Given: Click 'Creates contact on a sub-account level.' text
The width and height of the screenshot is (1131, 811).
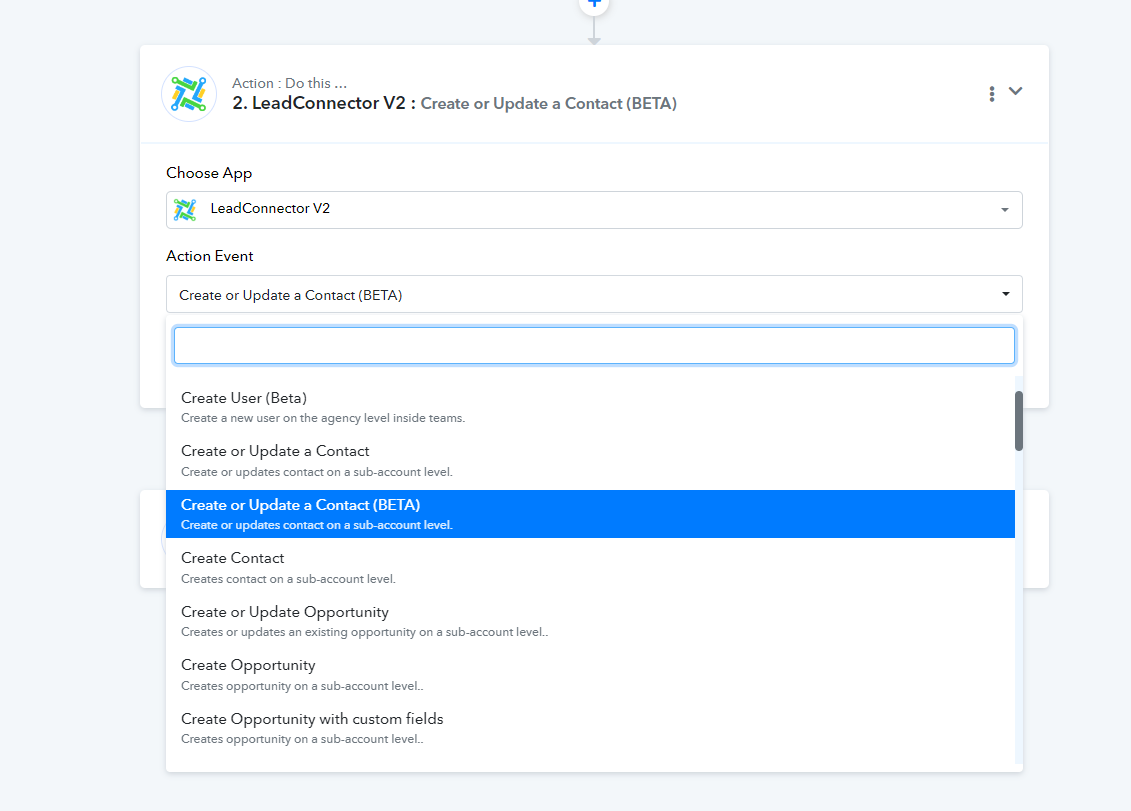Looking at the screenshot, I should pyautogui.click(x=289, y=579).
